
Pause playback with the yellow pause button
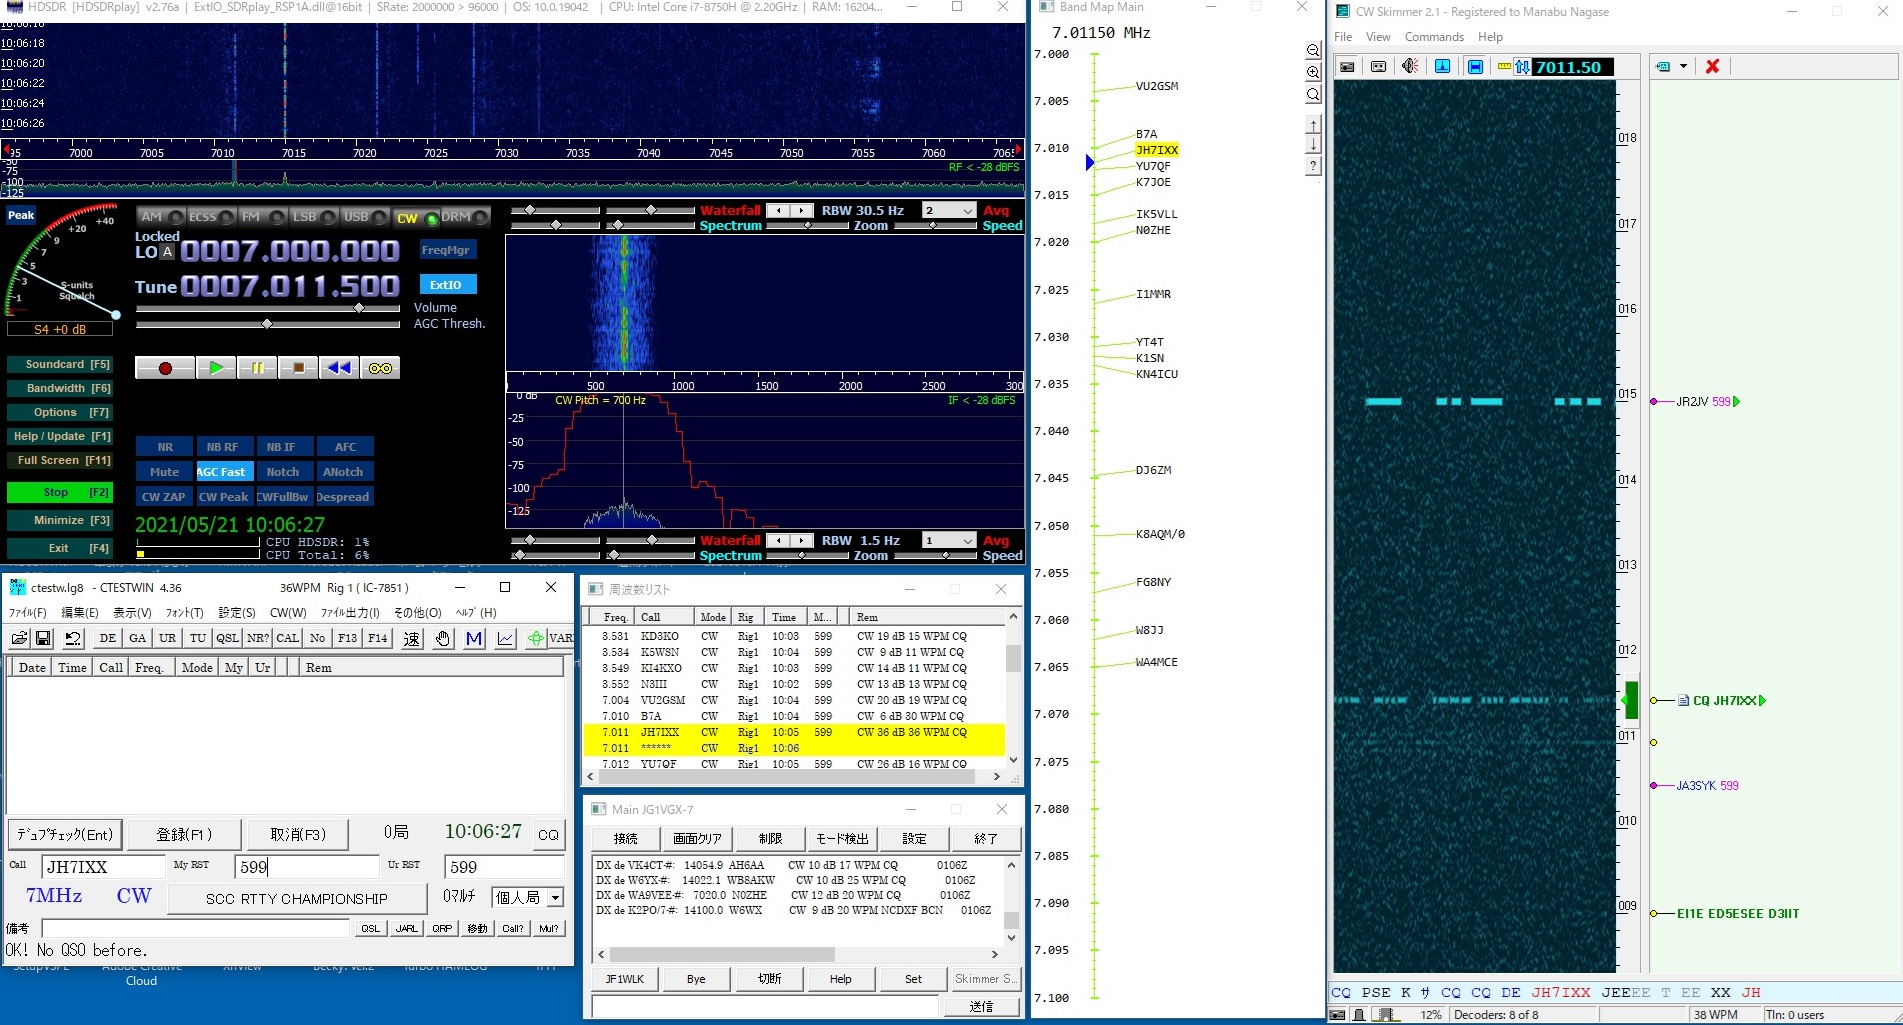click(x=257, y=368)
